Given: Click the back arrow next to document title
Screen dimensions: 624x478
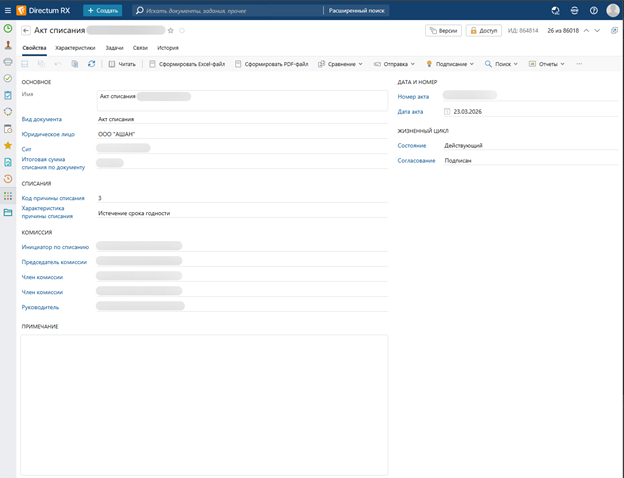Looking at the screenshot, I should point(25,31).
